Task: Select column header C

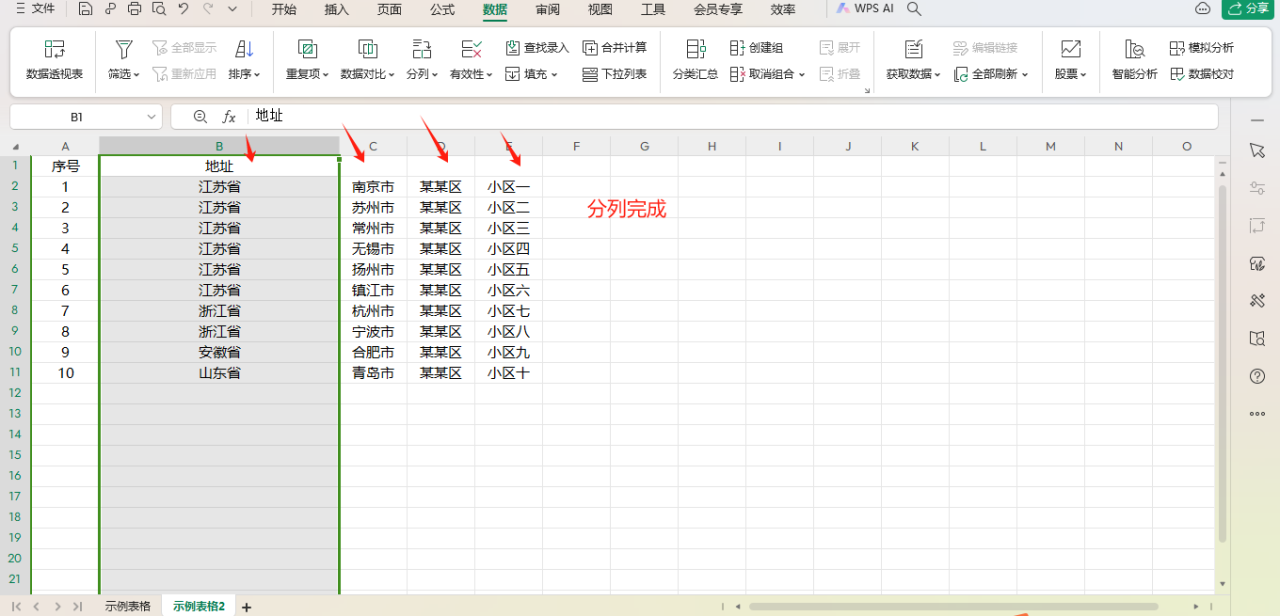Action: point(373,146)
